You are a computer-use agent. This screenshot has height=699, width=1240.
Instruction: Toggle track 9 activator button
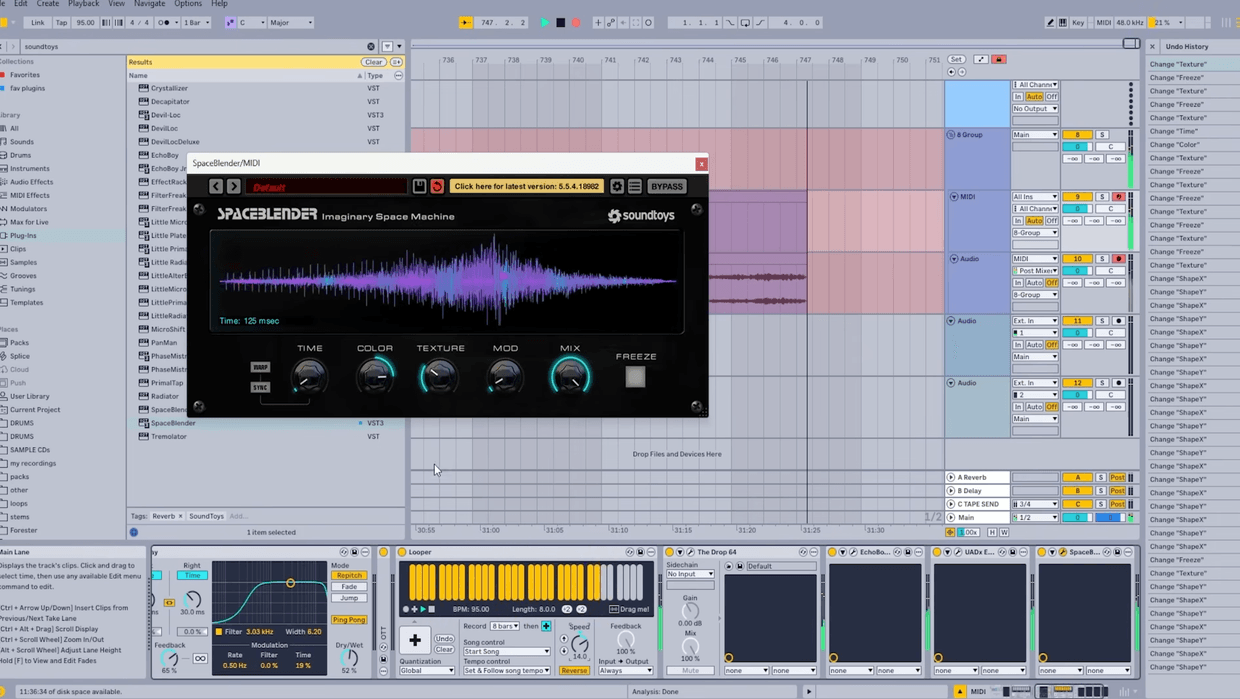point(1077,196)
